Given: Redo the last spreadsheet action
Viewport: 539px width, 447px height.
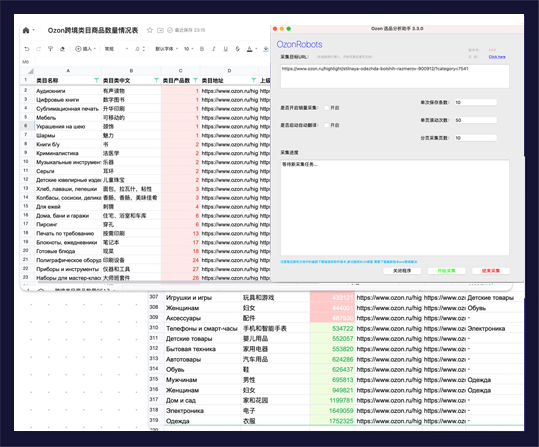Looking at the screenshot, I should pos(38,49).
